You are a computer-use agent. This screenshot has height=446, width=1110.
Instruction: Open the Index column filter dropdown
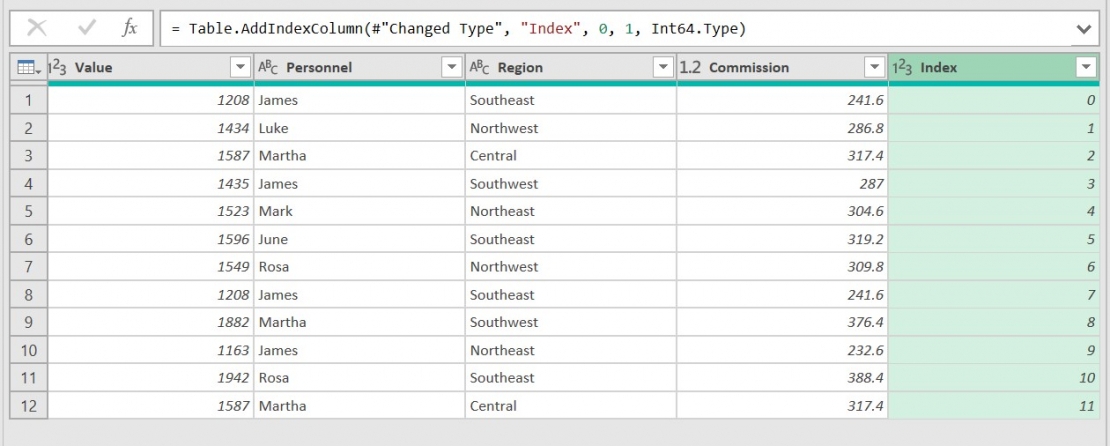1086,67
